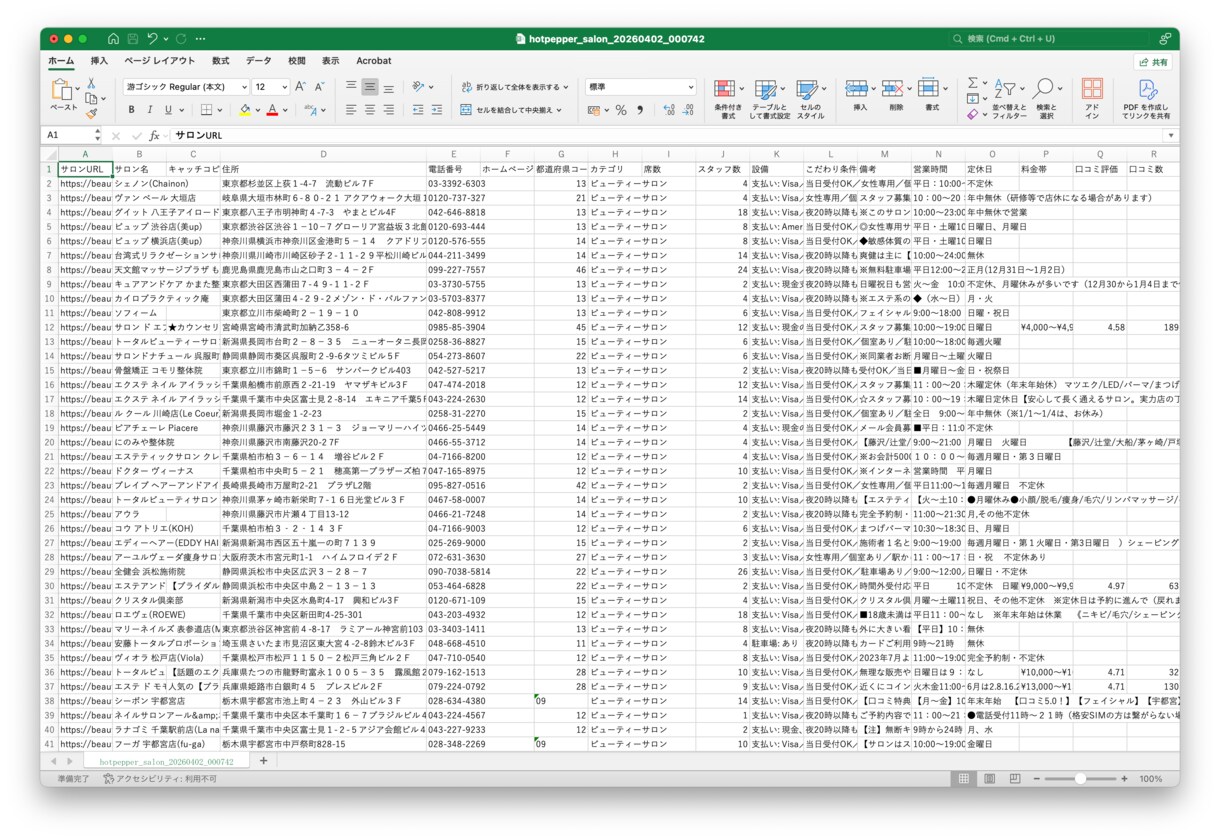Open Format as Table (テーブルとして書式設定)
This screenshot has width=1220, height=840.
tap(769, 98)
